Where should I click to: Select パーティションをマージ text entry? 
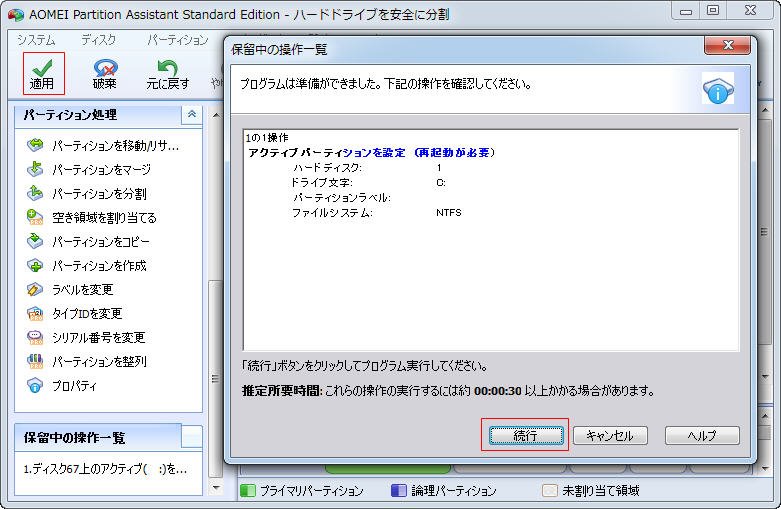point(102,169)
